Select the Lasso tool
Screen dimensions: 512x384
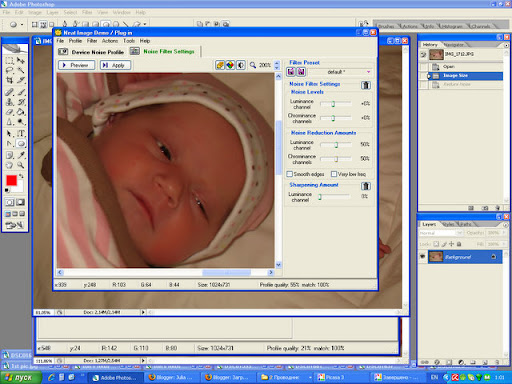(x=9, y=70)
